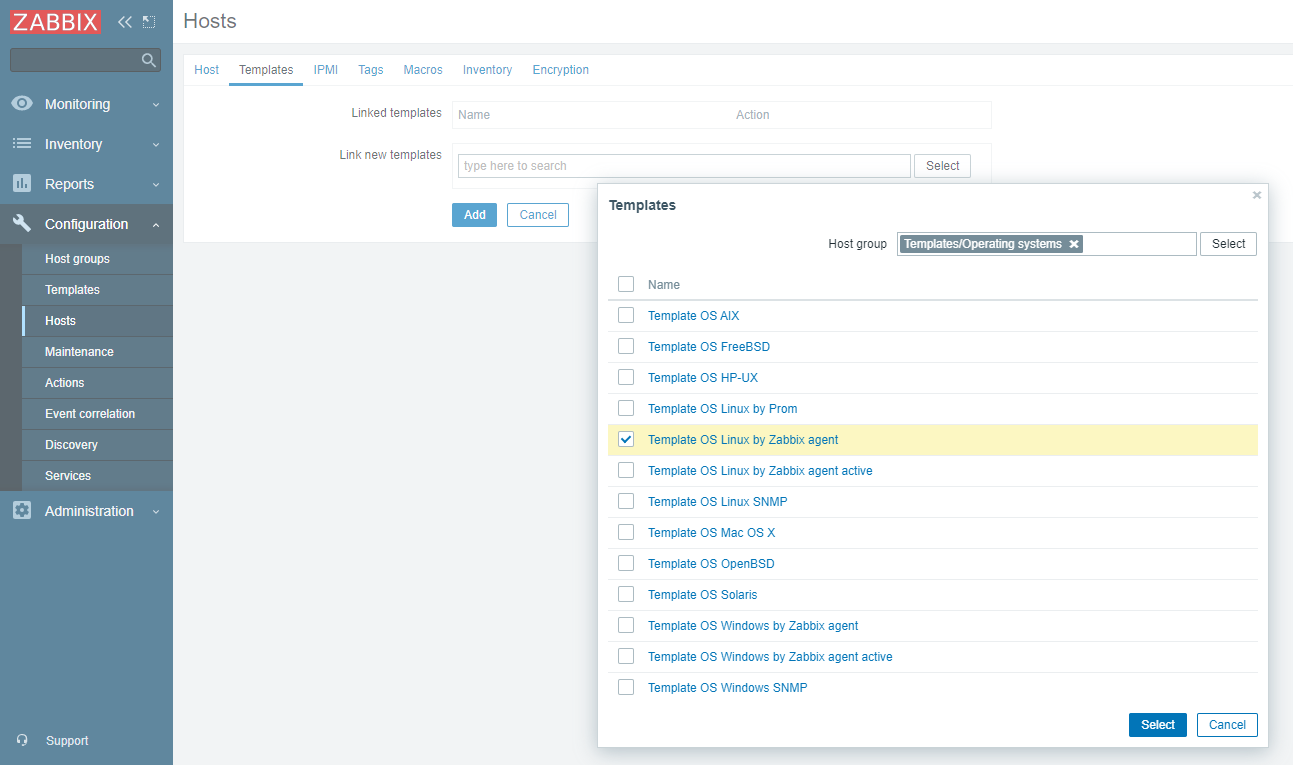Click the Configuration wrench icon
This screenshot has width=1293, height=765.
click(22, 224)
